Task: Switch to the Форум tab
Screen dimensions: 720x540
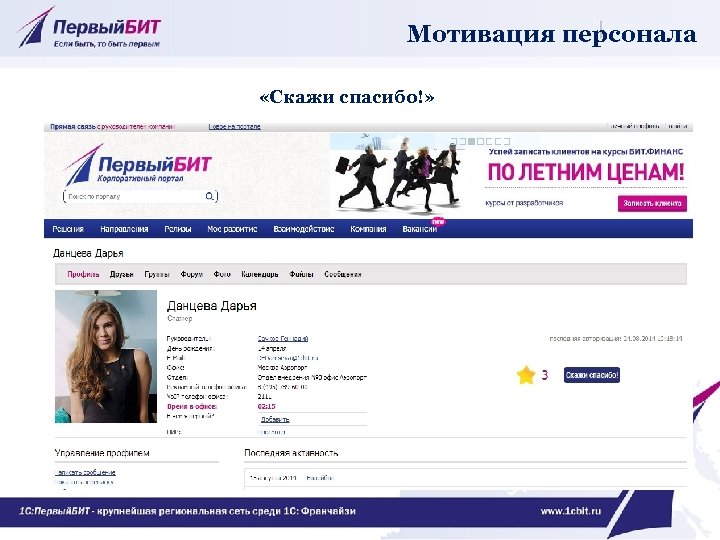Action: (x=191, y=274)
